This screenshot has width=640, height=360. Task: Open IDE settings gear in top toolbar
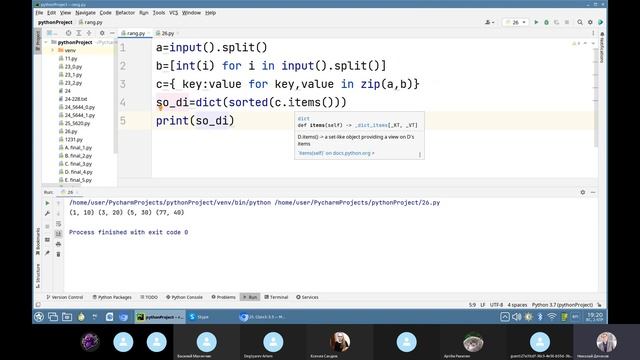[590, 22]
